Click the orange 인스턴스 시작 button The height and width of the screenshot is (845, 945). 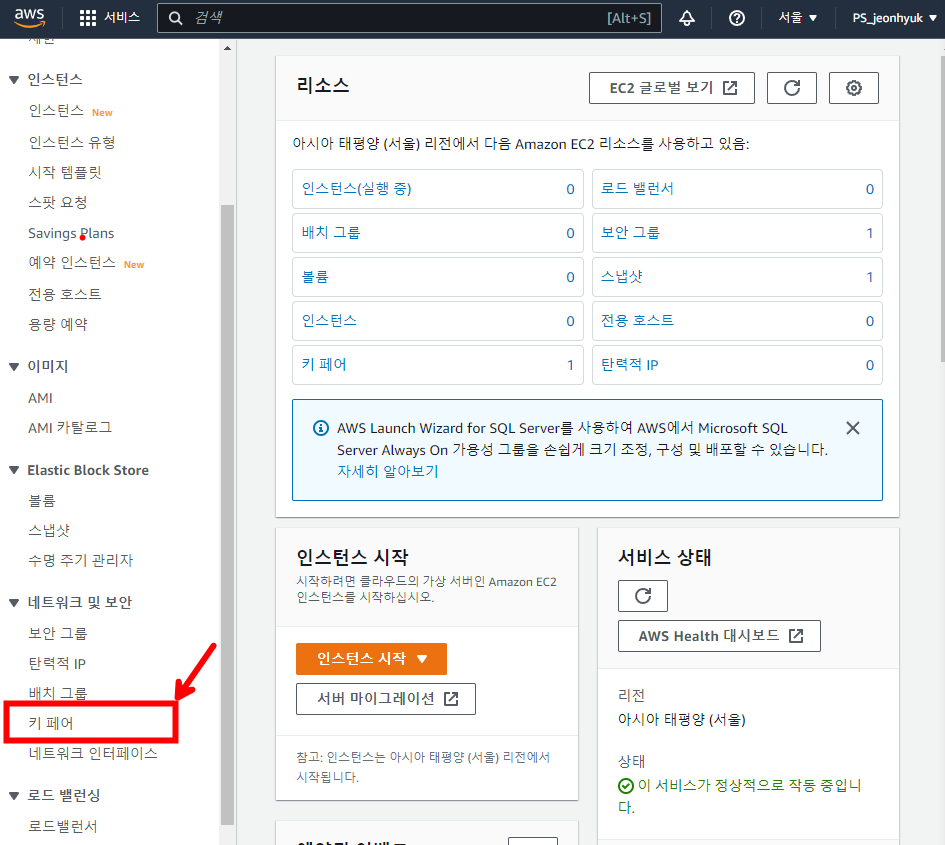click(371, 659)
